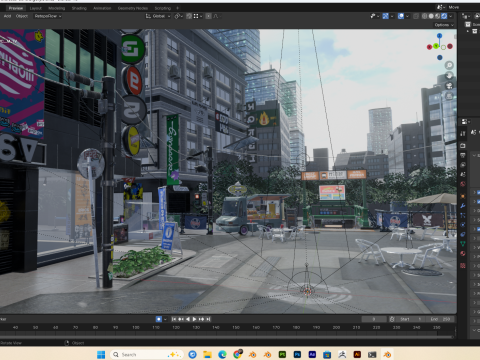Click the Z axis on the navigation gizmo

click(x=439, y=36)
